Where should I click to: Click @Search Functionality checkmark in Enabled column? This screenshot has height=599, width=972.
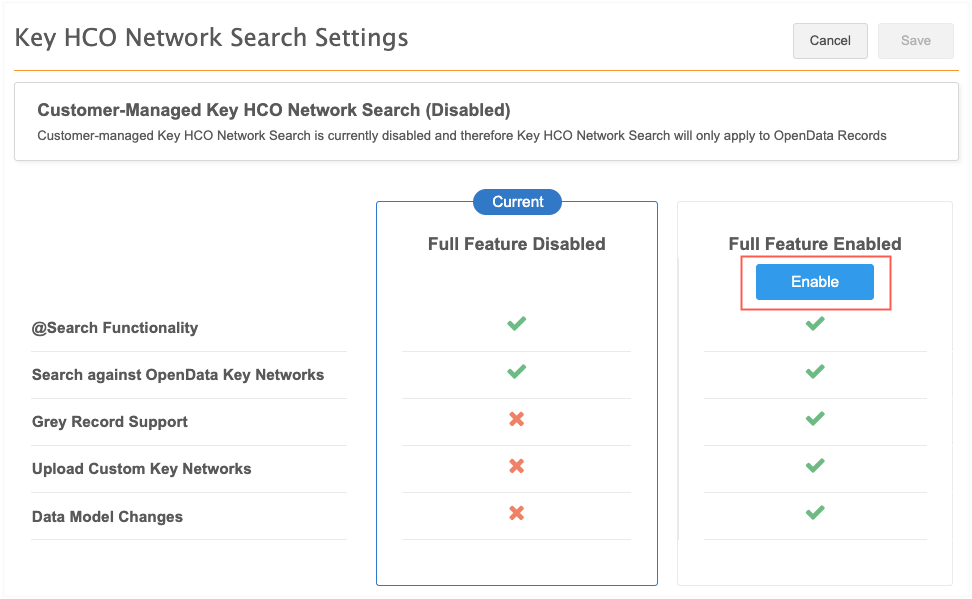(815, 324)
